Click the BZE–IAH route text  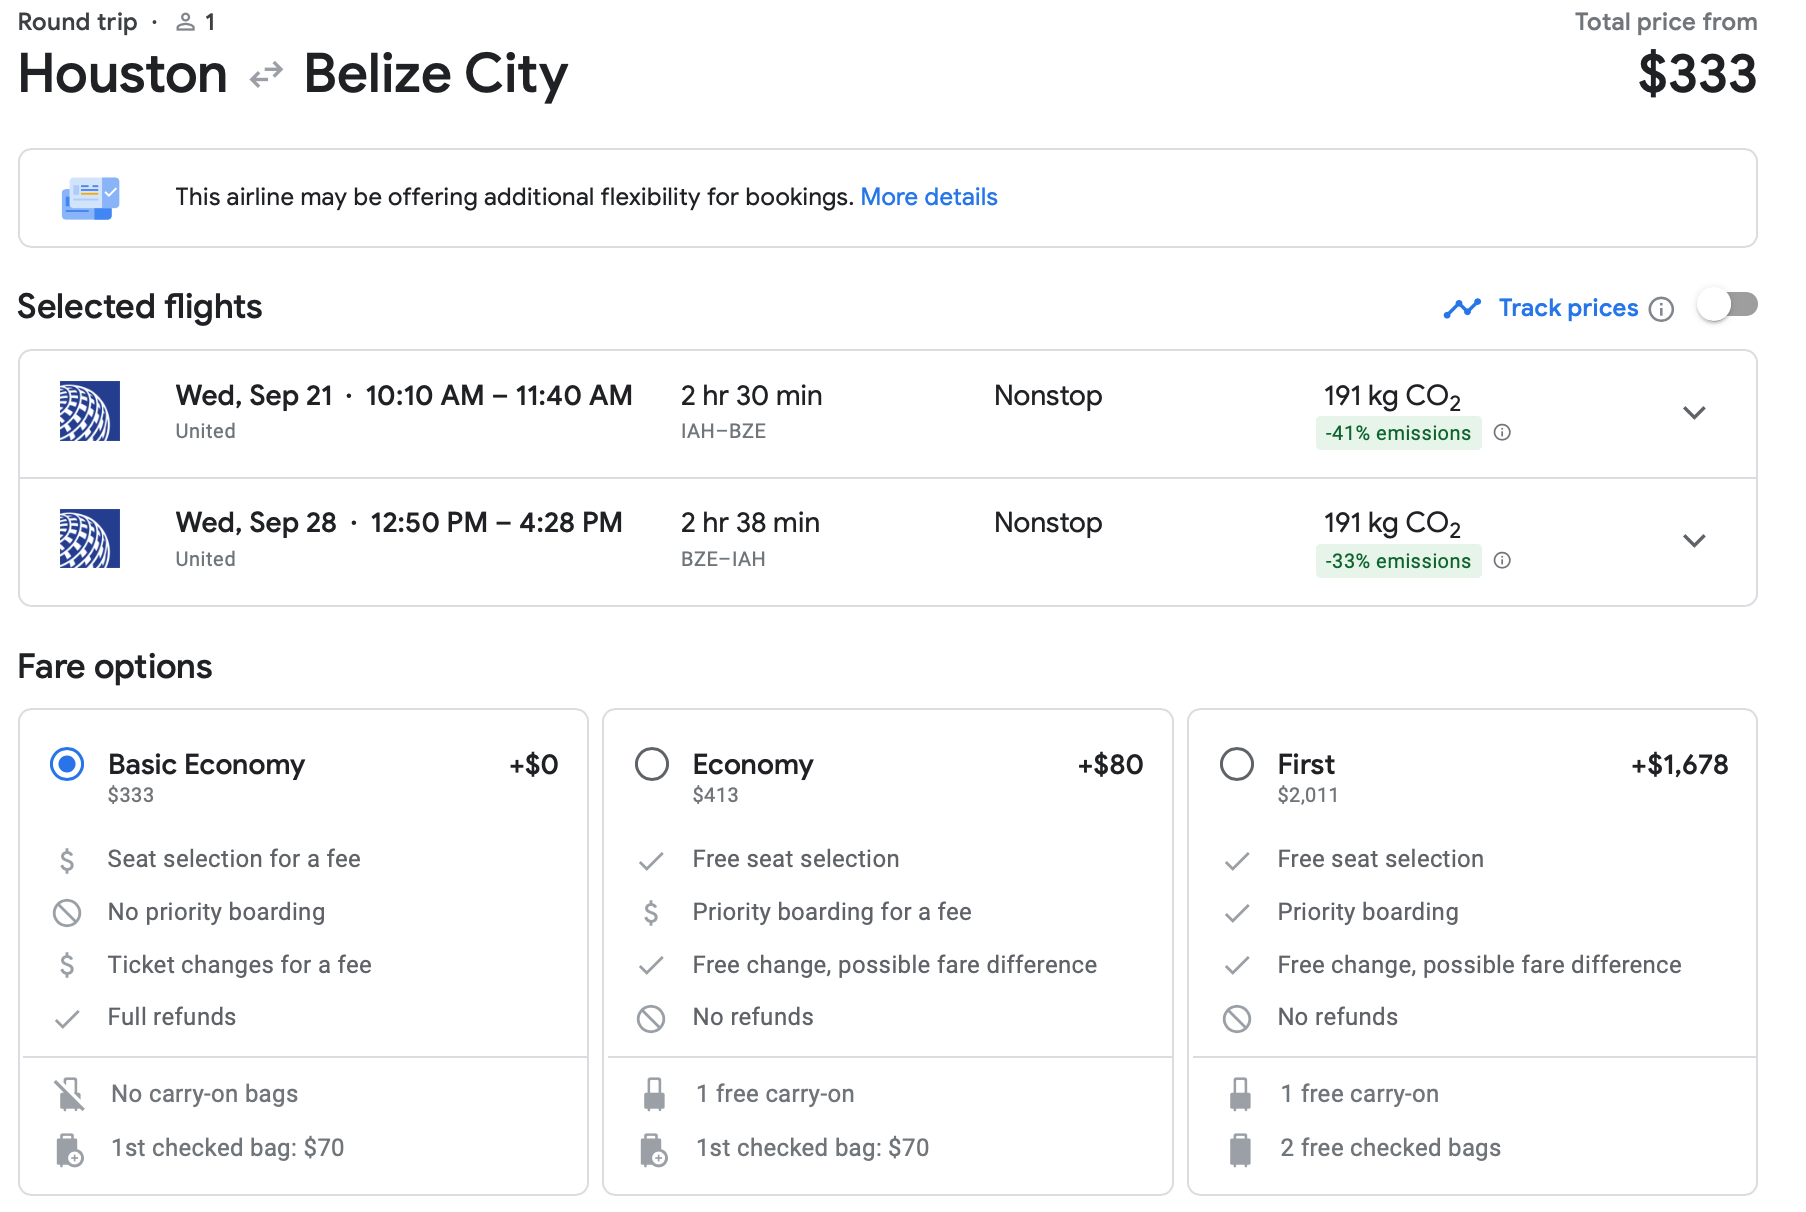[723, 559]
